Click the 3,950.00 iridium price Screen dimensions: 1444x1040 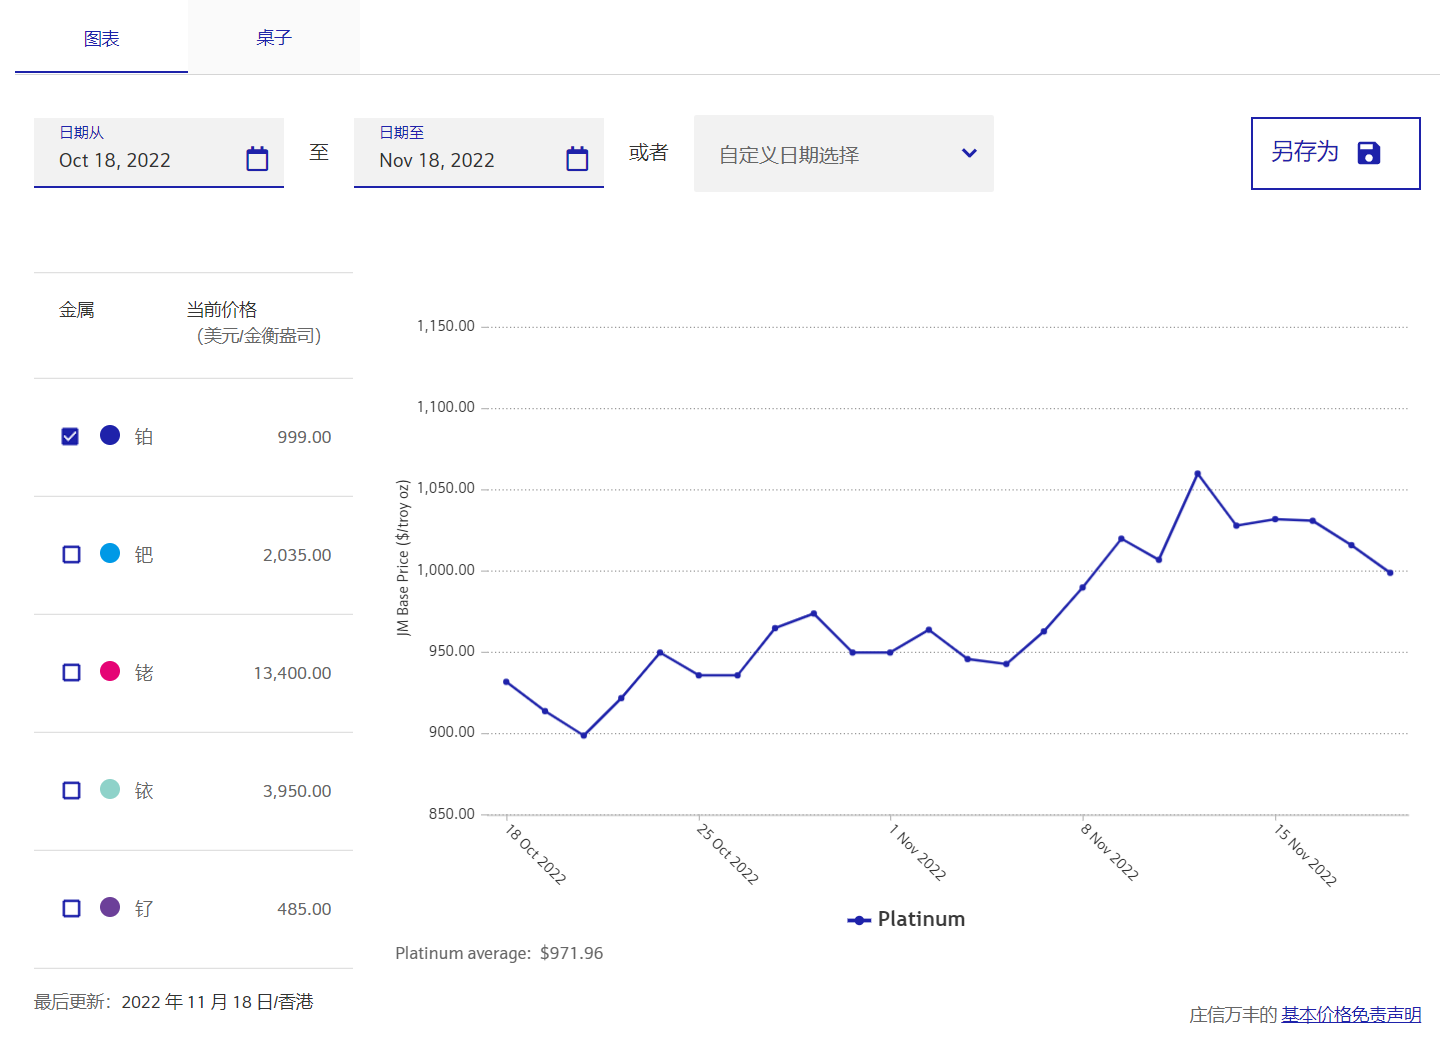point(297,791)
